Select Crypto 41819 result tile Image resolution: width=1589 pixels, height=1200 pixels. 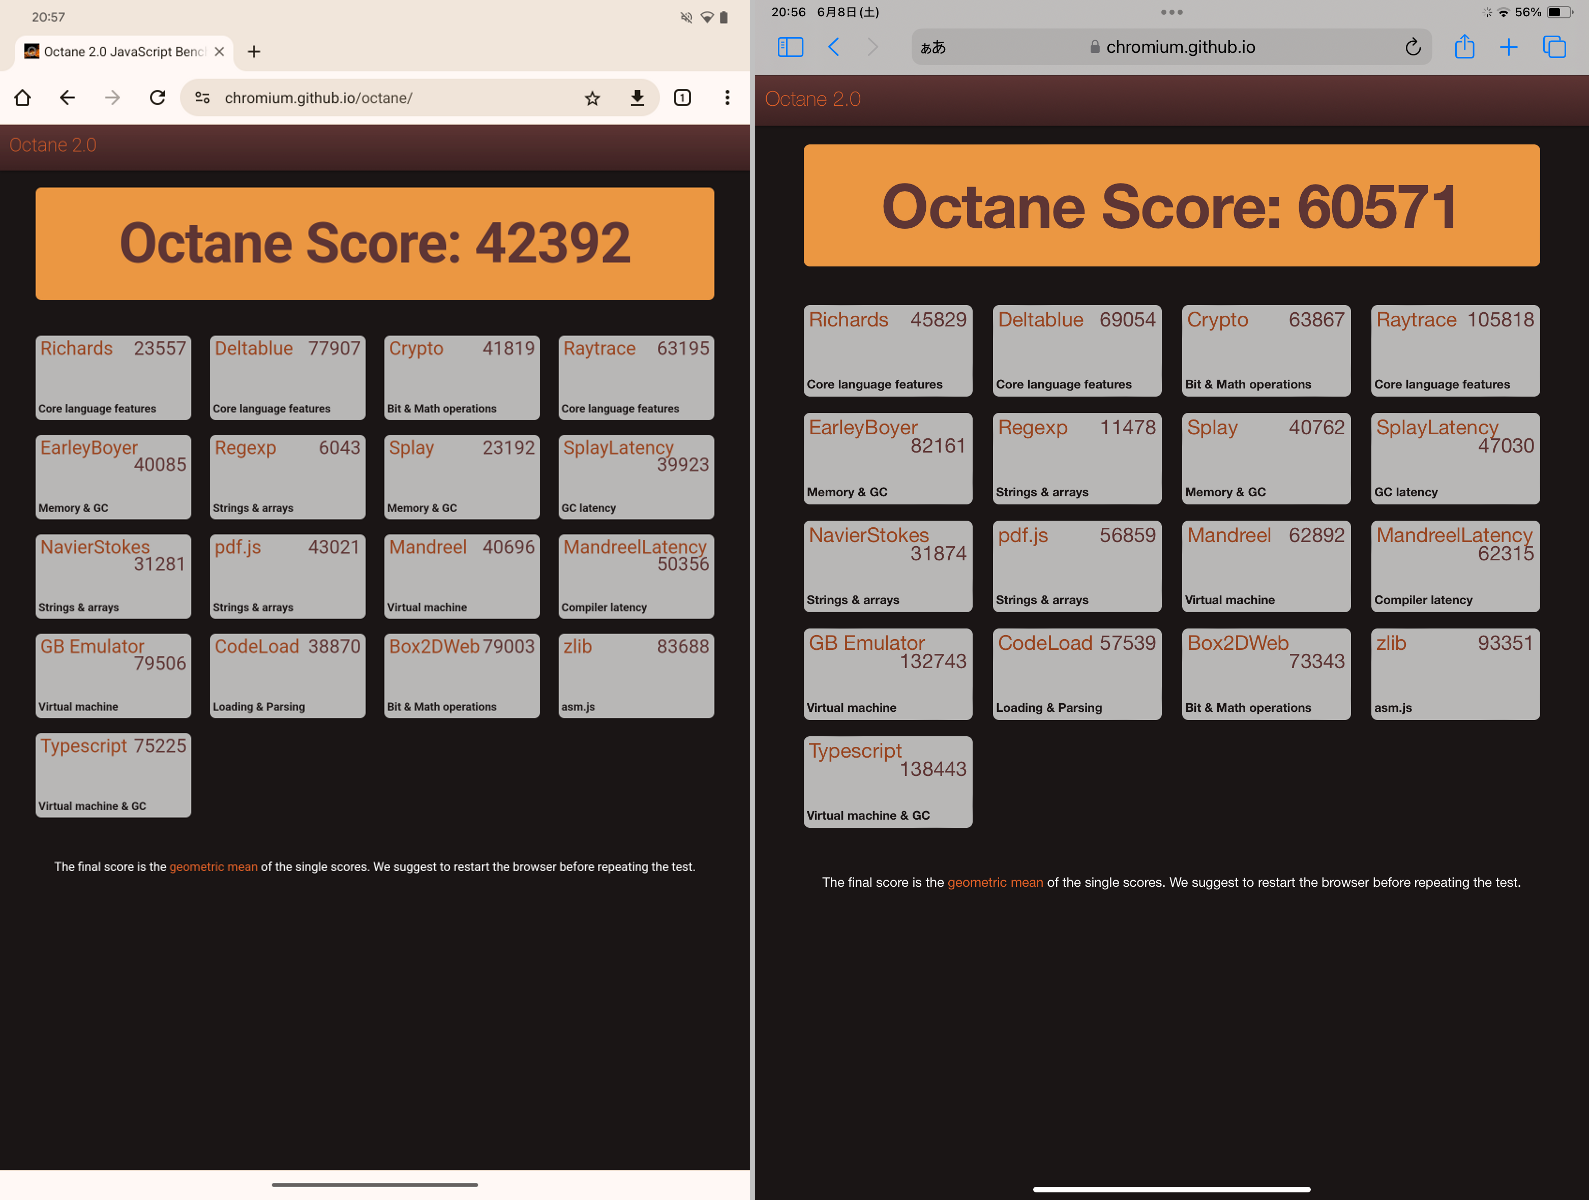(x=462, y=377)
